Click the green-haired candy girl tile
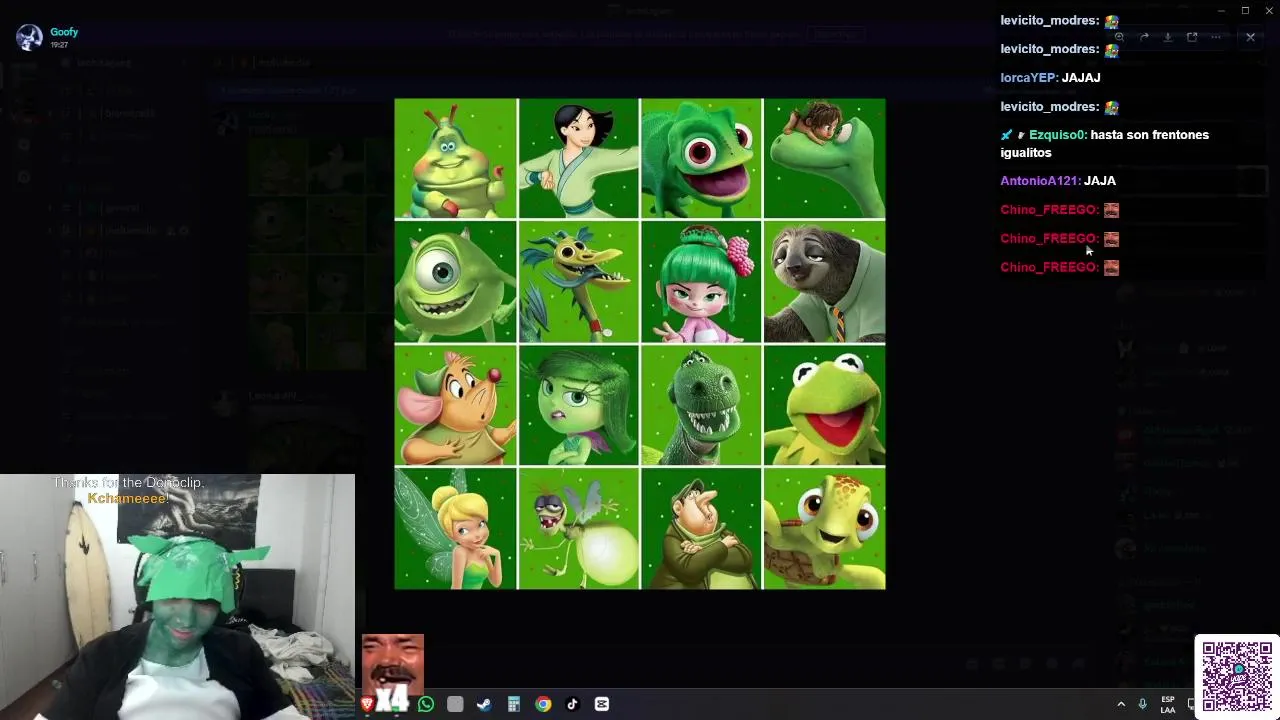 [701, 282]
